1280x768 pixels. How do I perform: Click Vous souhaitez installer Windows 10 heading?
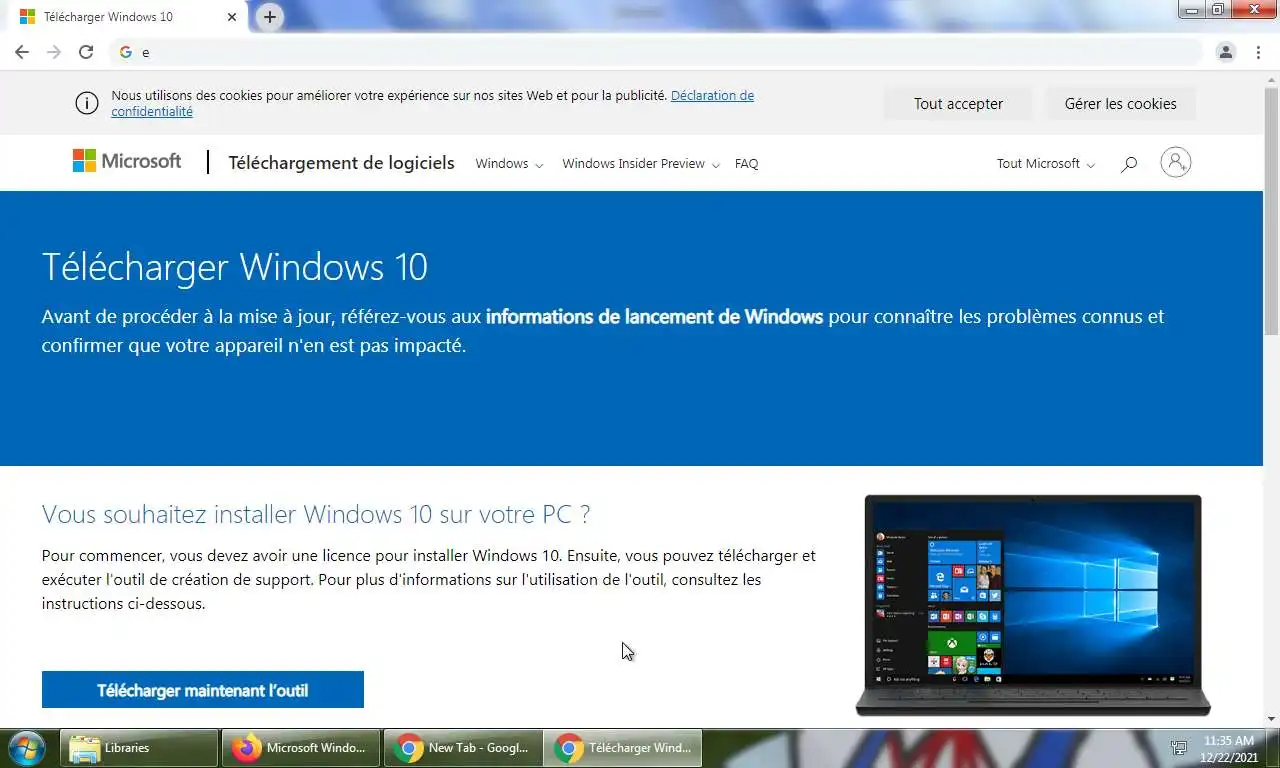pyautogui.click(x=316, y=514)
